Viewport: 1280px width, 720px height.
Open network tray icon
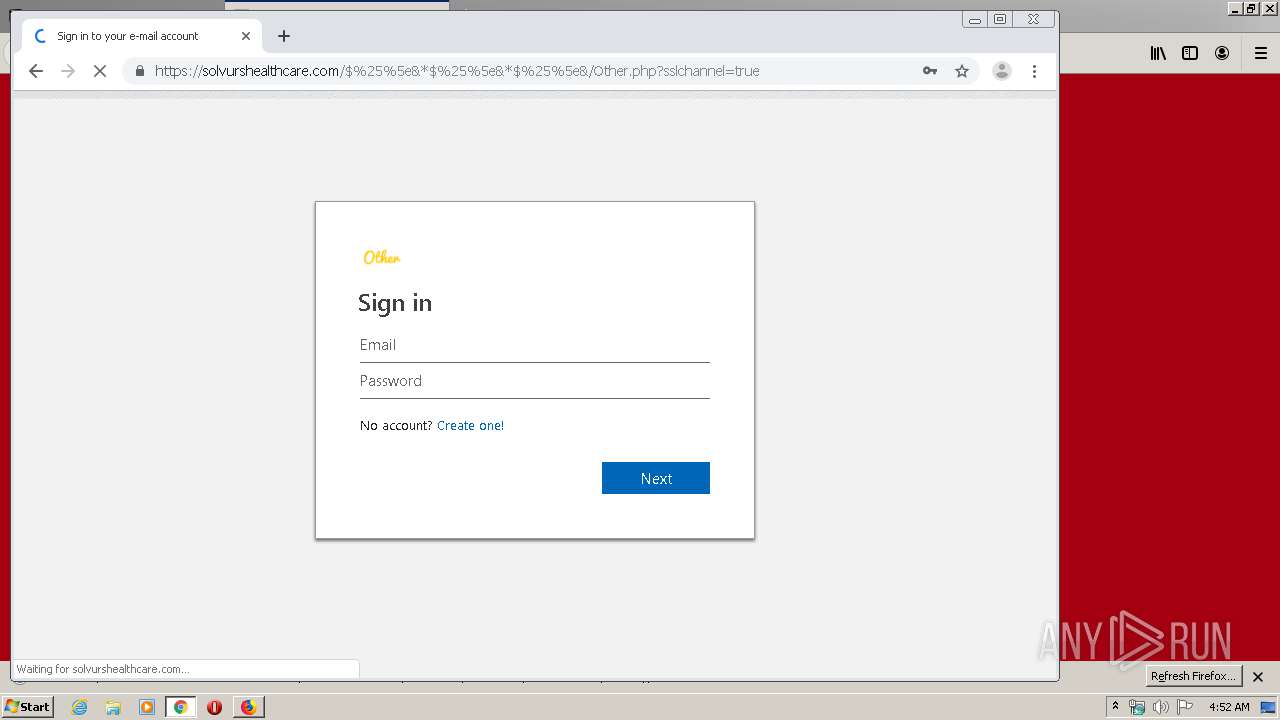(1137, 707)
